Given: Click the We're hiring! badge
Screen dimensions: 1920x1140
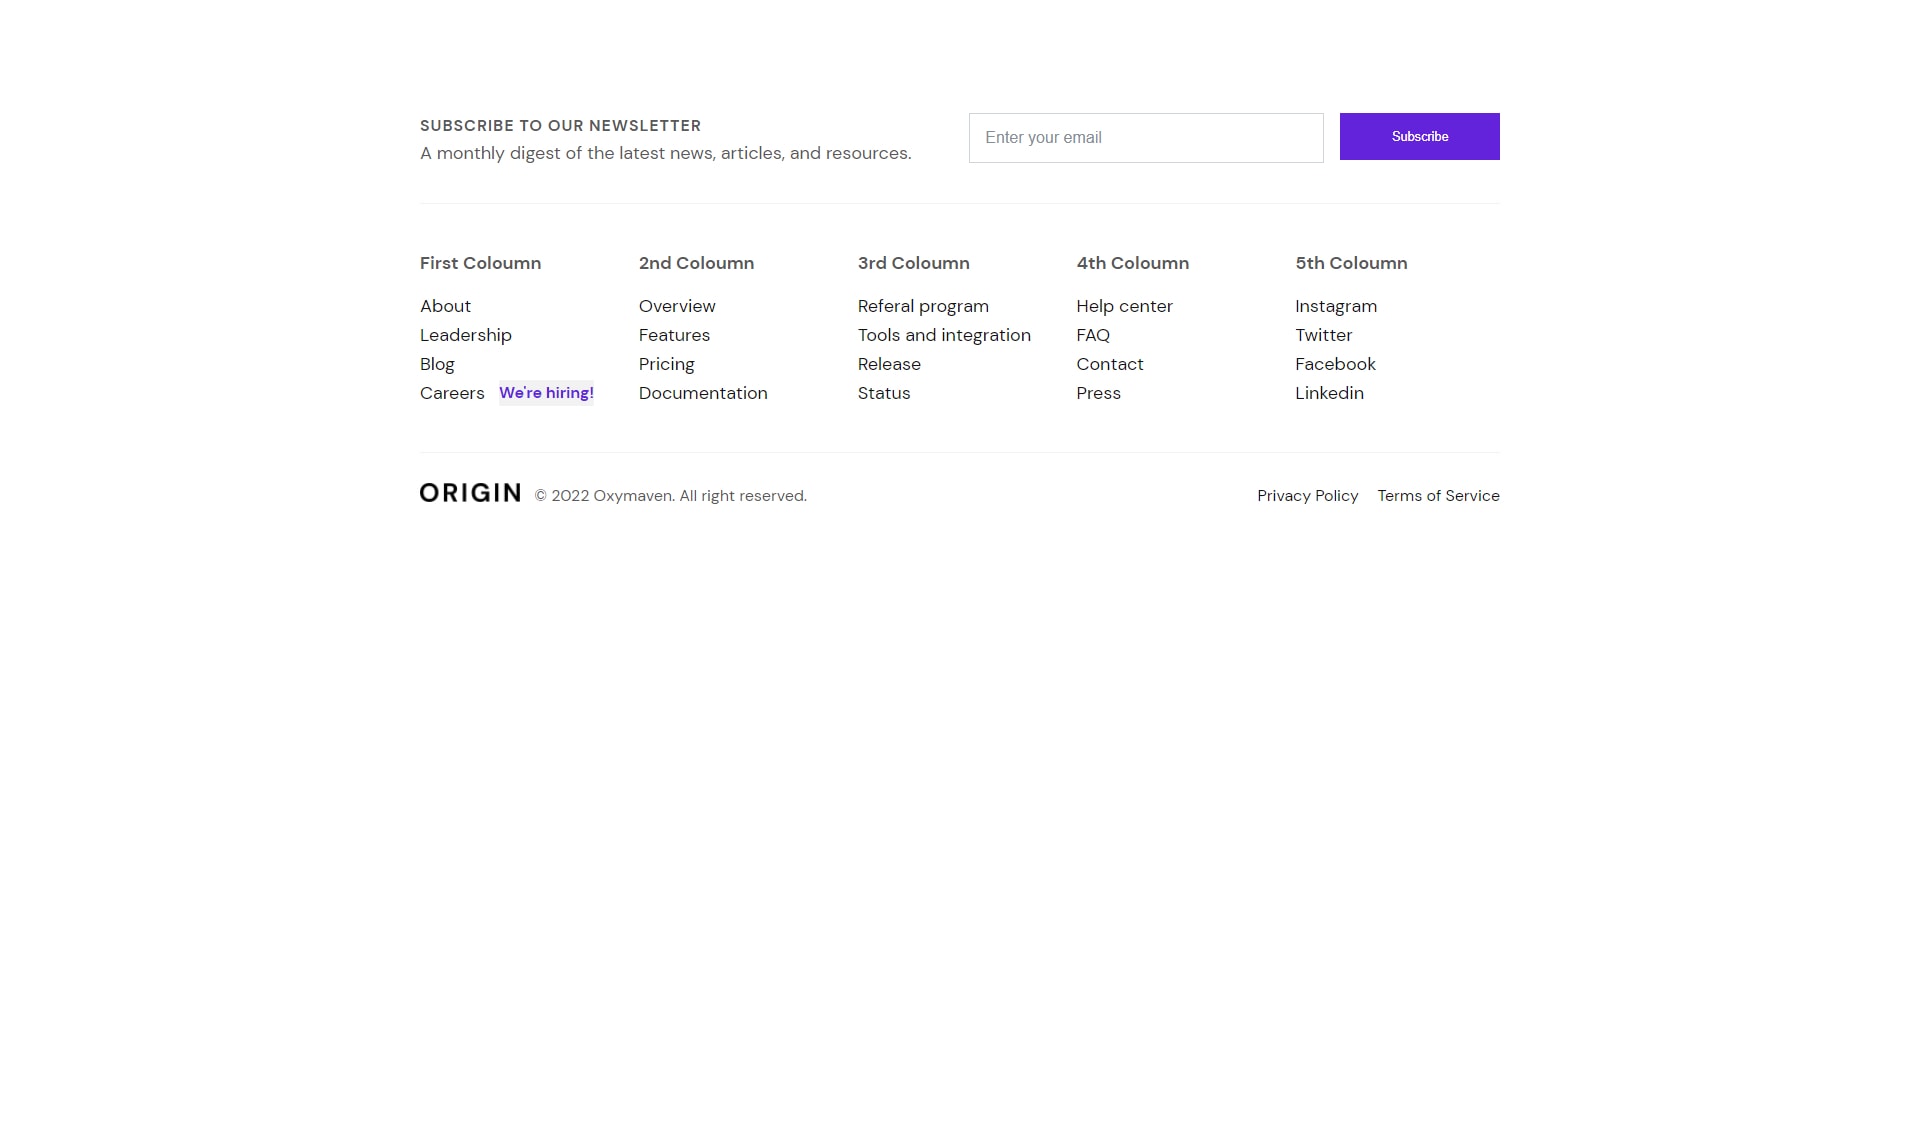Looking at the screenshot, I should 546,393.
